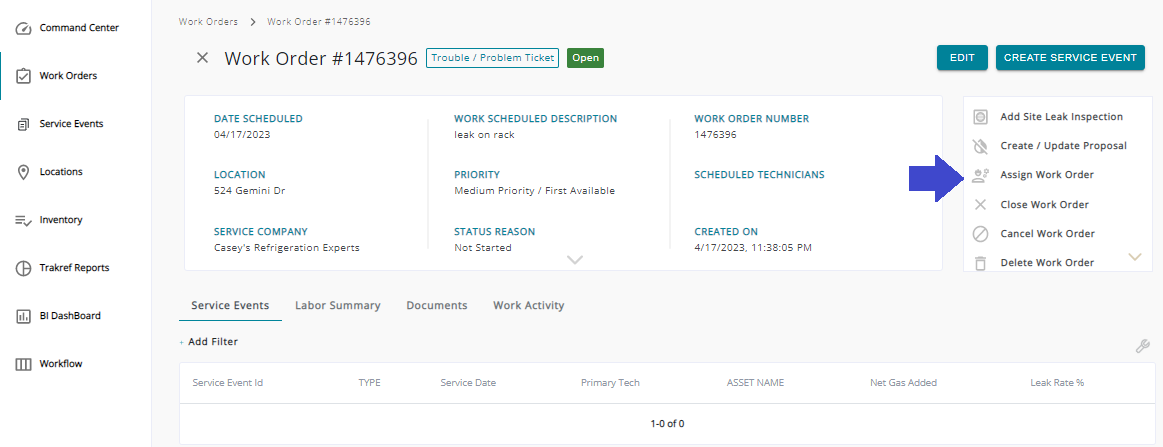Screen dimensions: 1163x447
Task: Click the Assign Work Order person icon
Action: click(x=981, y=175)
